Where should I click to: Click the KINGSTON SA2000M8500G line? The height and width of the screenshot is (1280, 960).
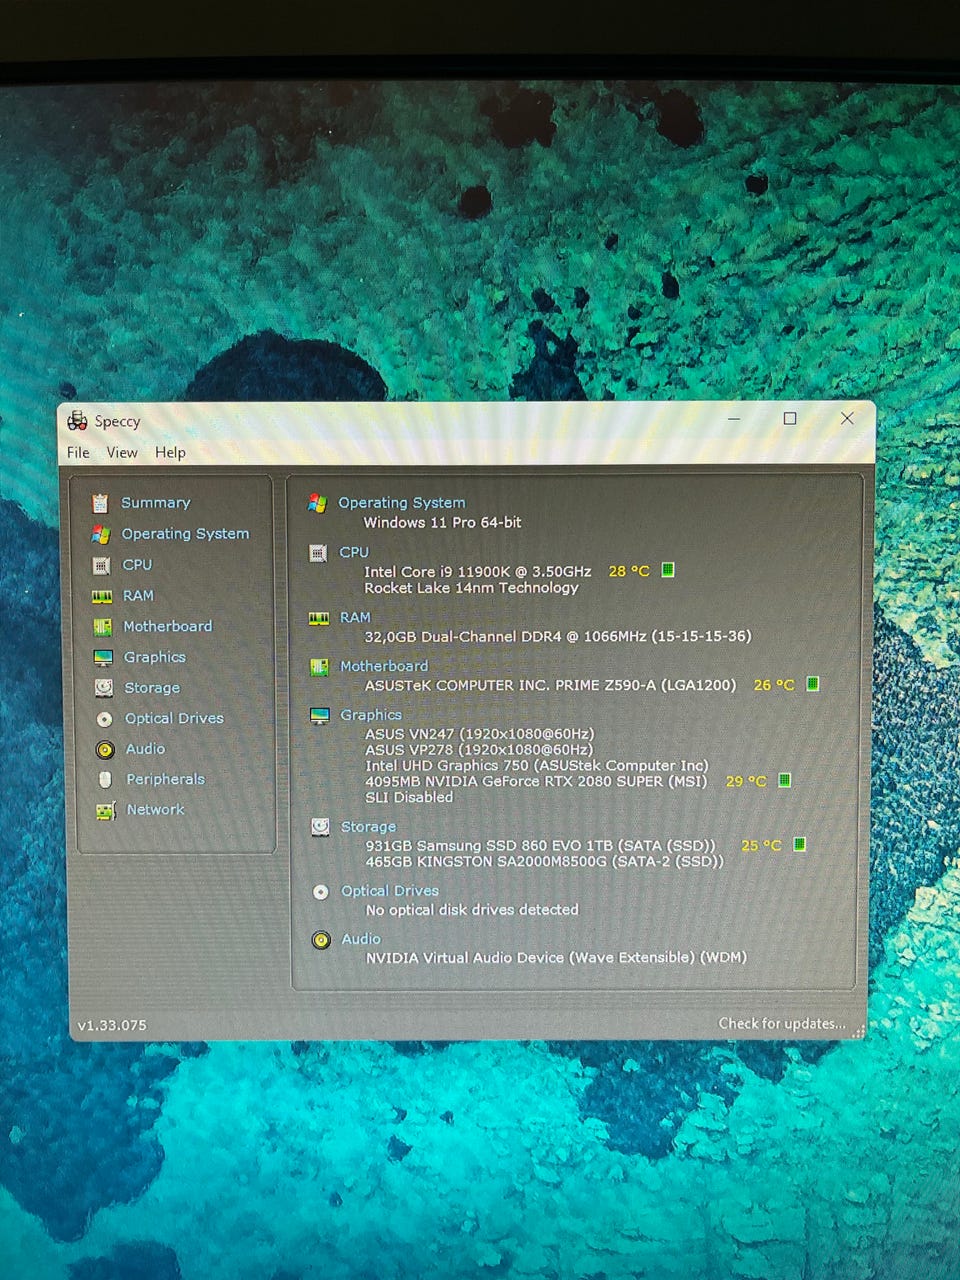[545, 861]
